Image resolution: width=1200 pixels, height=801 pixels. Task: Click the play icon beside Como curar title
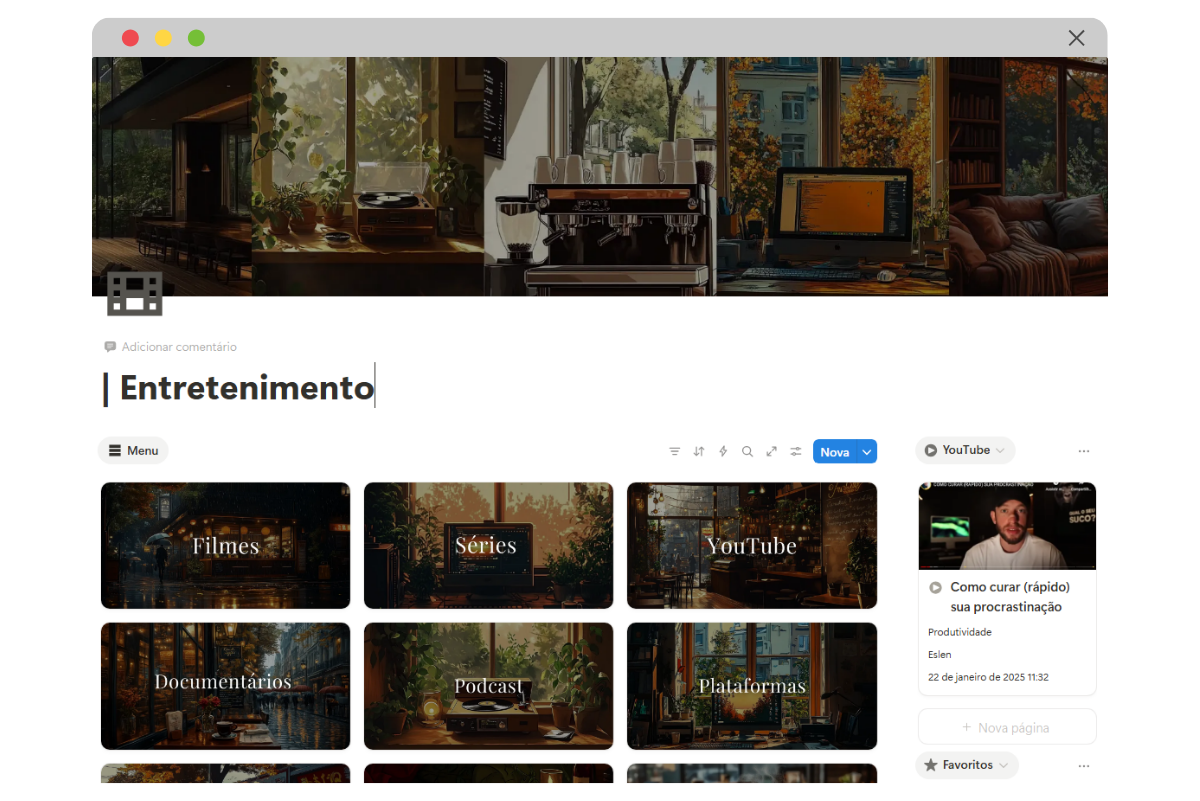coord(935,588)
